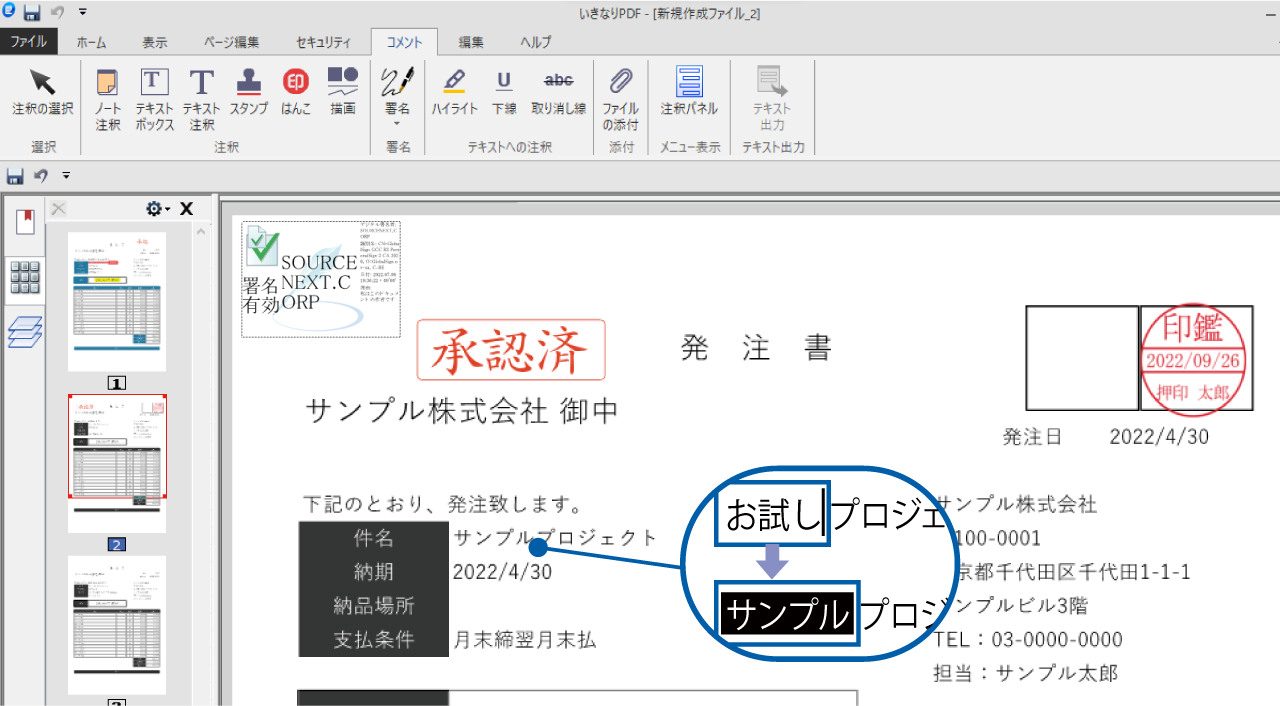The width and height of the screenshot is (1280, 706).
Task: Select the ノート注釈 (note annotation) tool
Action: coord(107,95)
